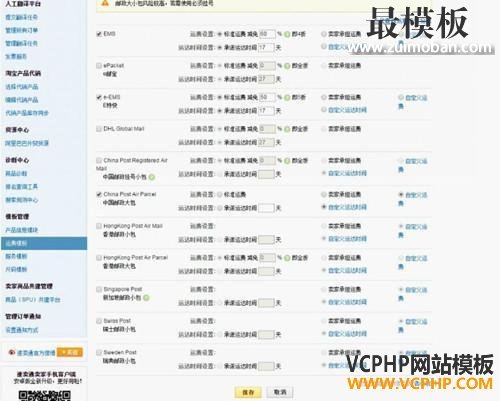Screen dimensions: 500x401
Task: Click the red eye icon in the sidebar
Action: [12, 352]
